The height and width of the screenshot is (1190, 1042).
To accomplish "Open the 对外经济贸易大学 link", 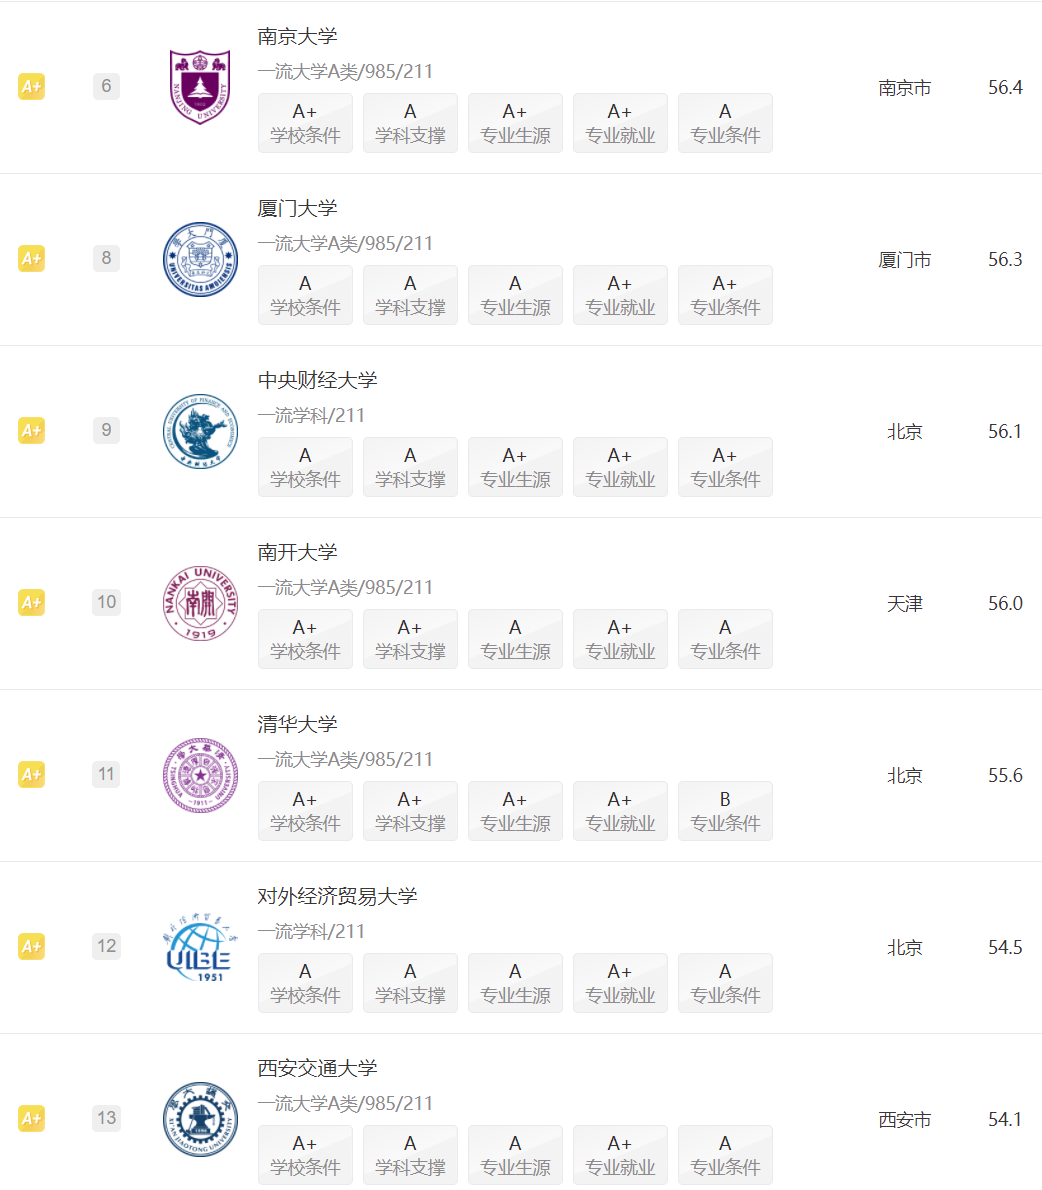I will [337, 896].
